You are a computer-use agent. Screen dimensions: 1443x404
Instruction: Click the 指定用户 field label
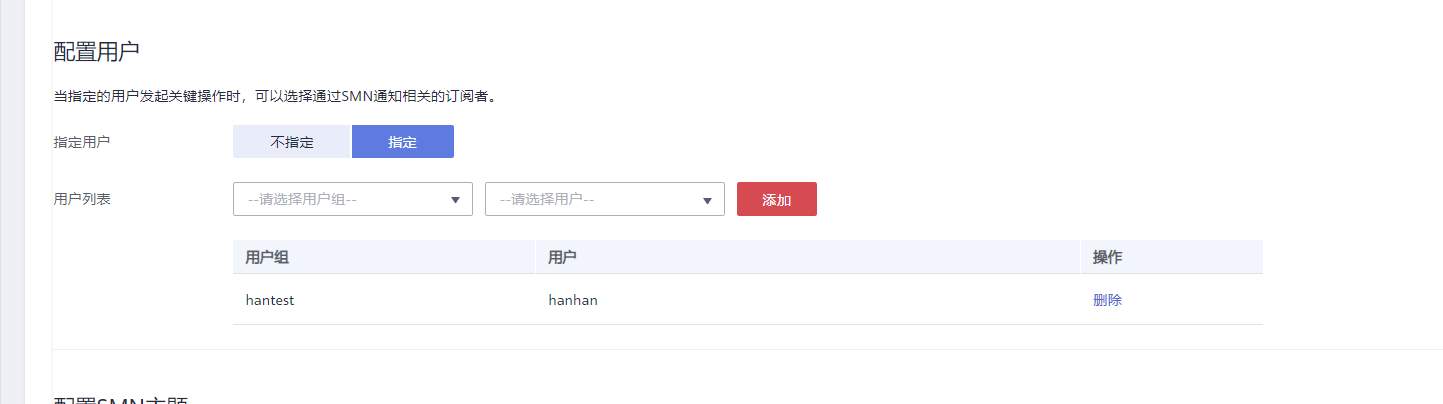[x=82, y=142]
